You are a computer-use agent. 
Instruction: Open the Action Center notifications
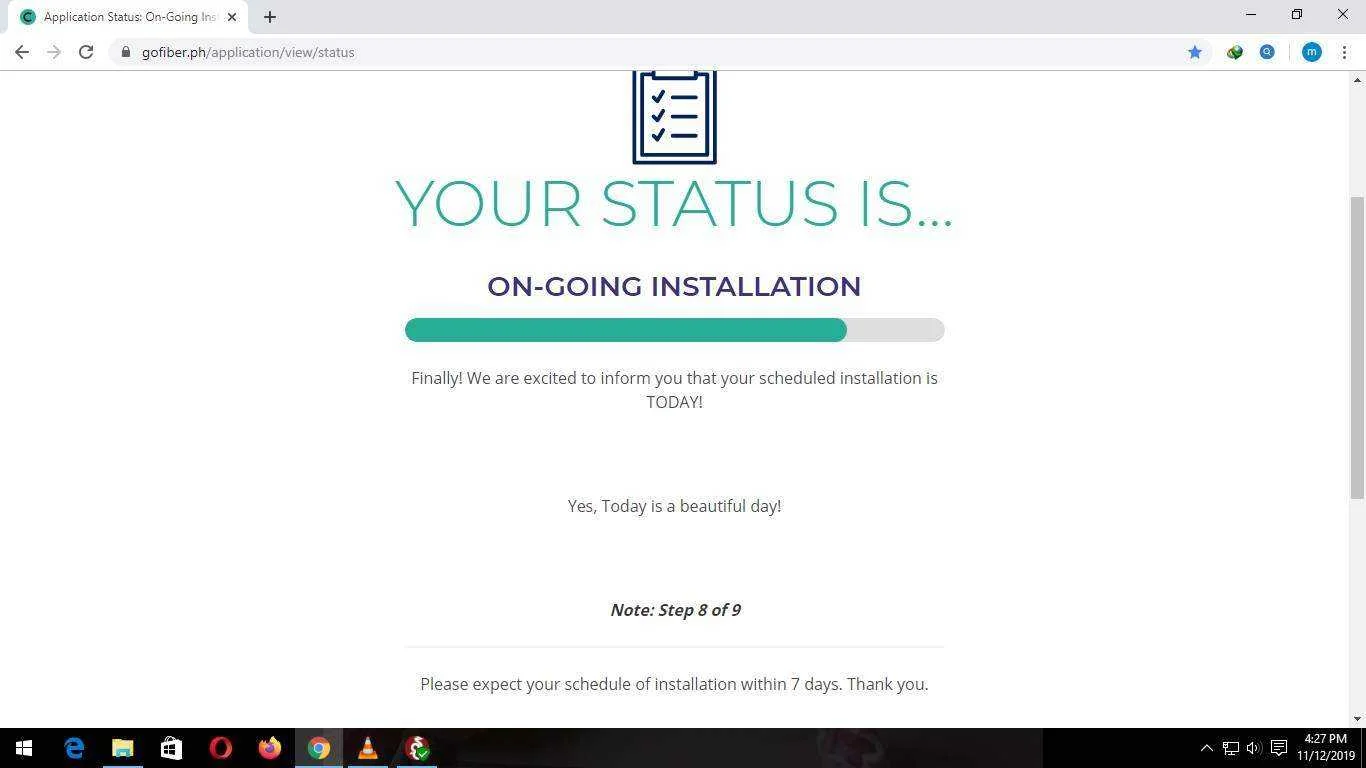pos(1279,748)
